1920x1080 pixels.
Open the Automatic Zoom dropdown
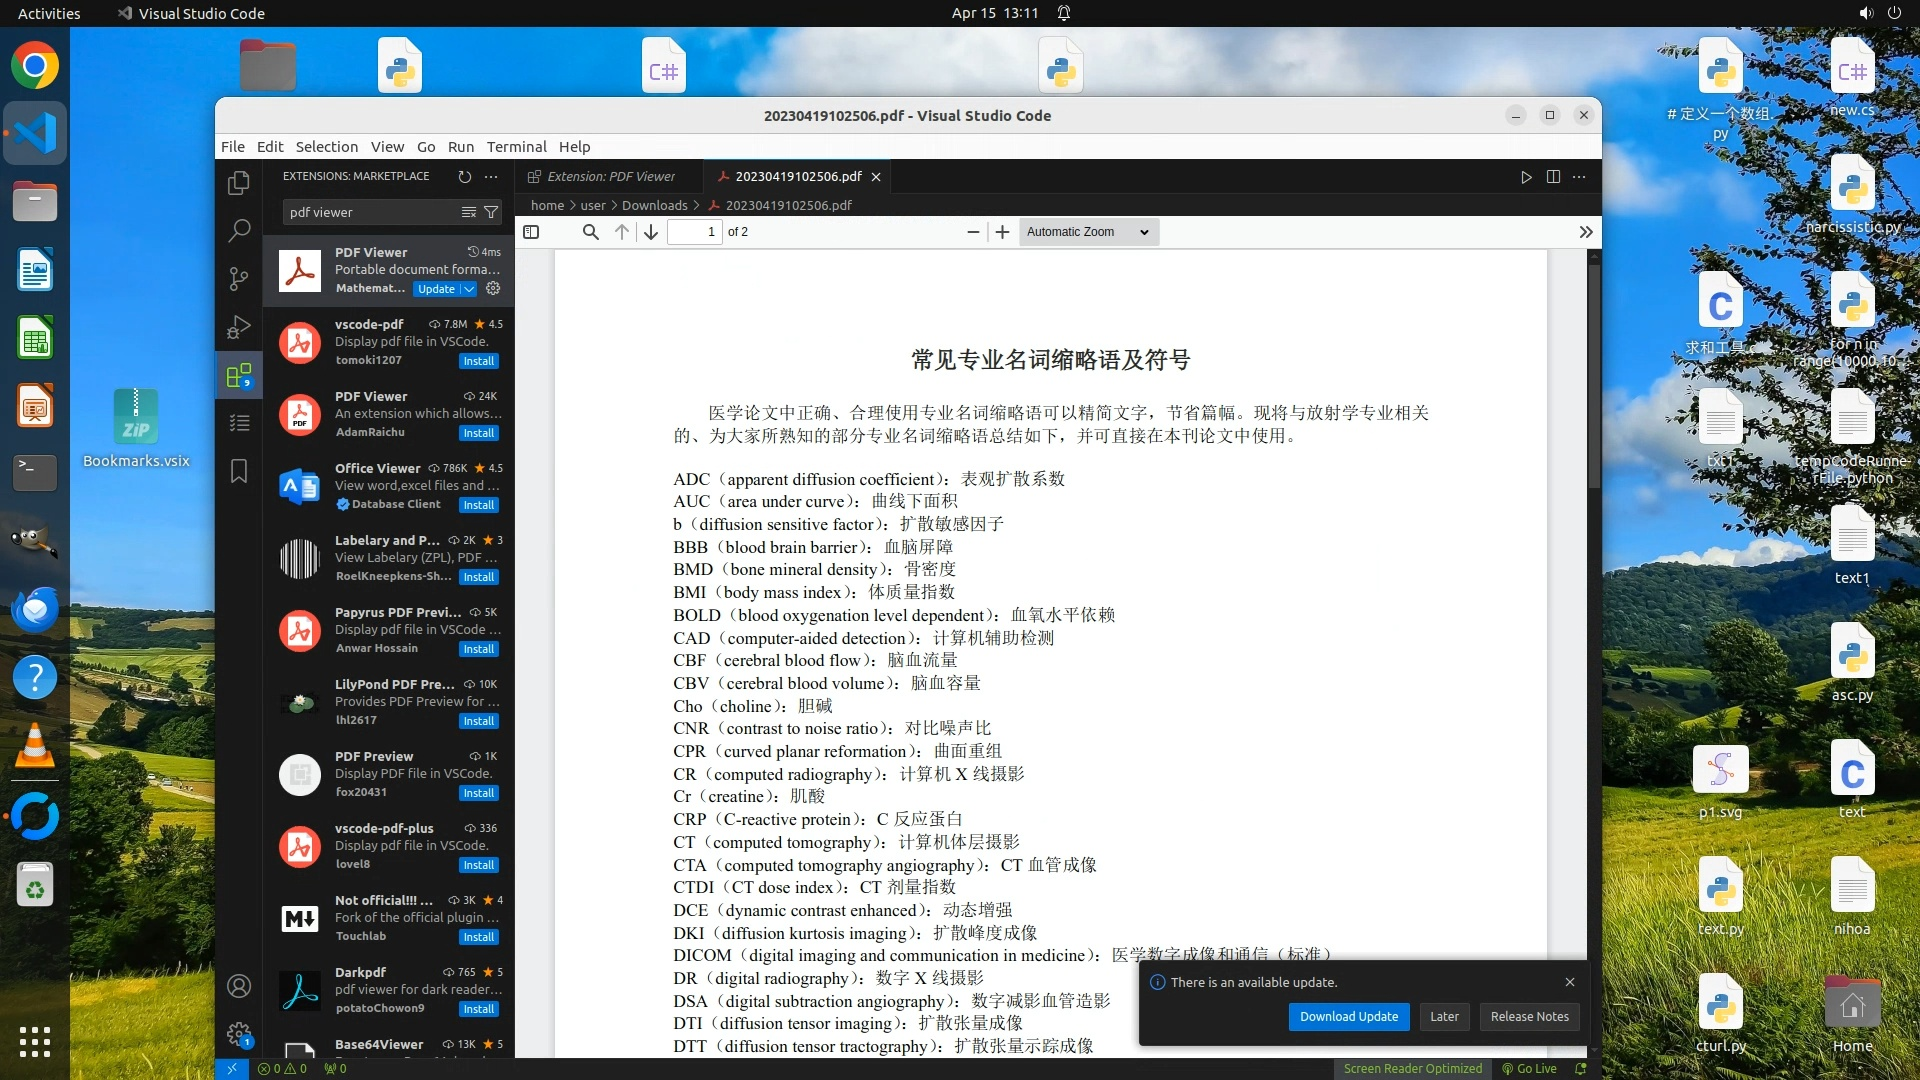click(1088, 232)
